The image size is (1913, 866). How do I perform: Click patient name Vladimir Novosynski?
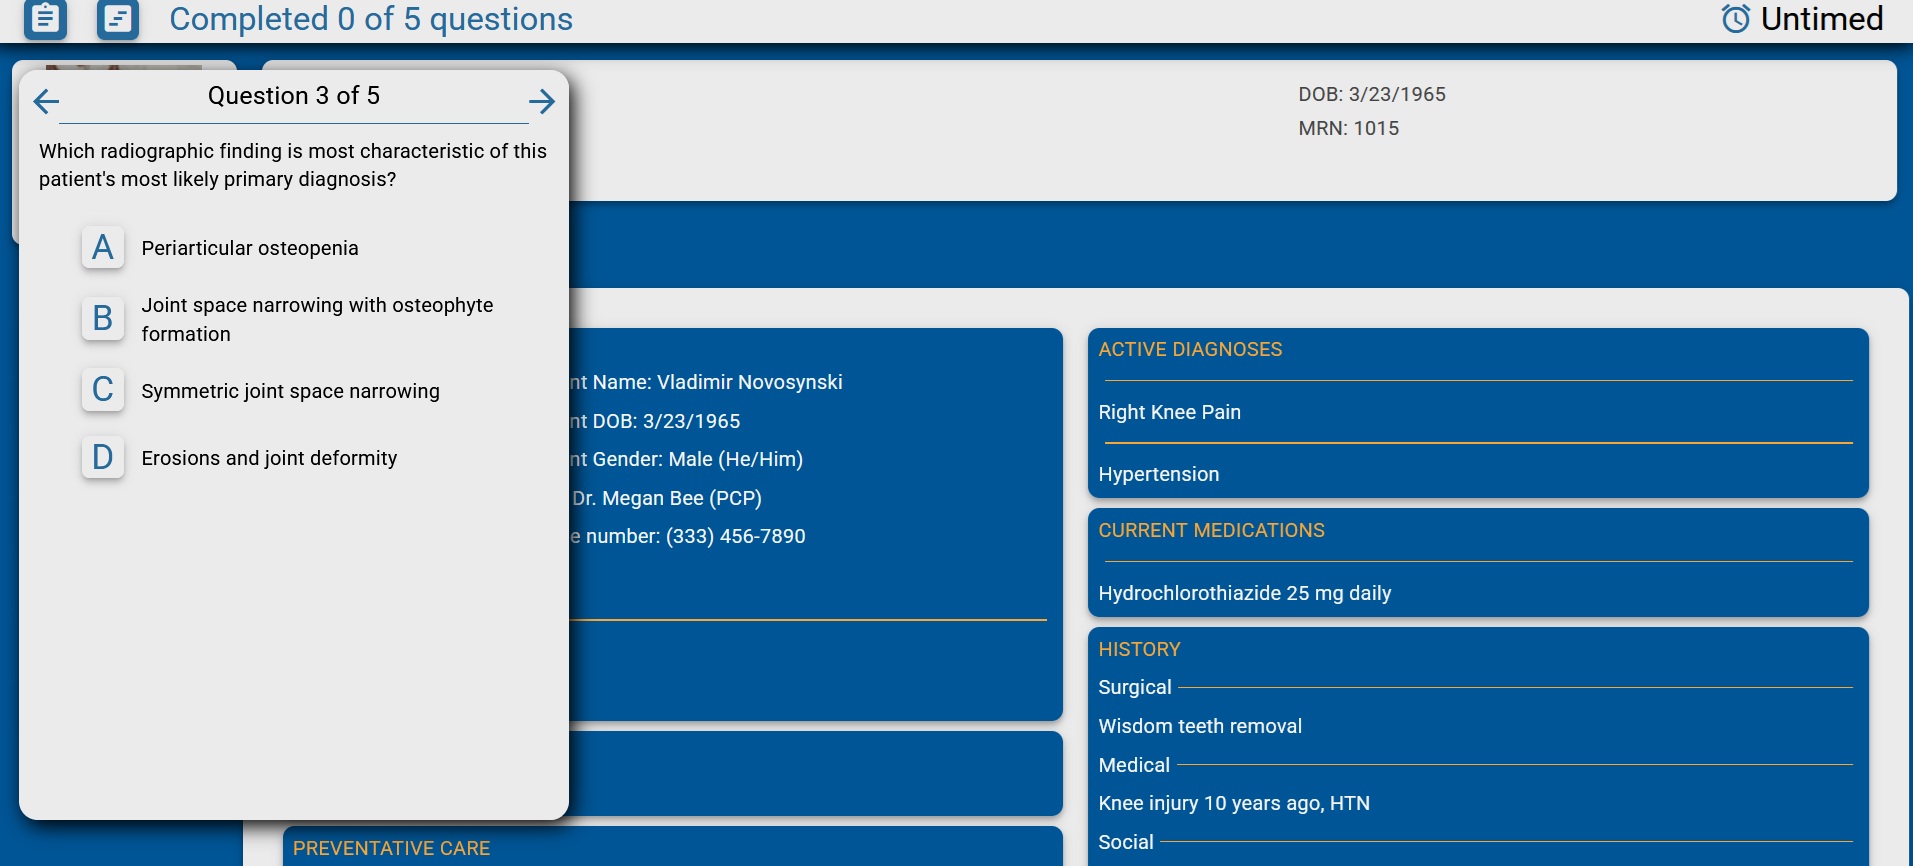[x=749, y=382]
